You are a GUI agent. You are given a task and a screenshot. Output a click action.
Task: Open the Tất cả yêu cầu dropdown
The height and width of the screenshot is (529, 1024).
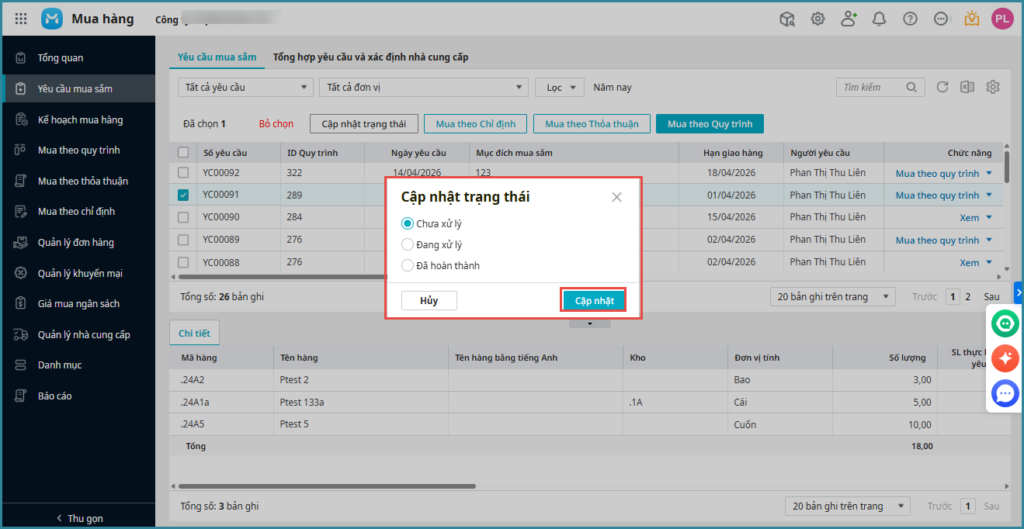246,87
